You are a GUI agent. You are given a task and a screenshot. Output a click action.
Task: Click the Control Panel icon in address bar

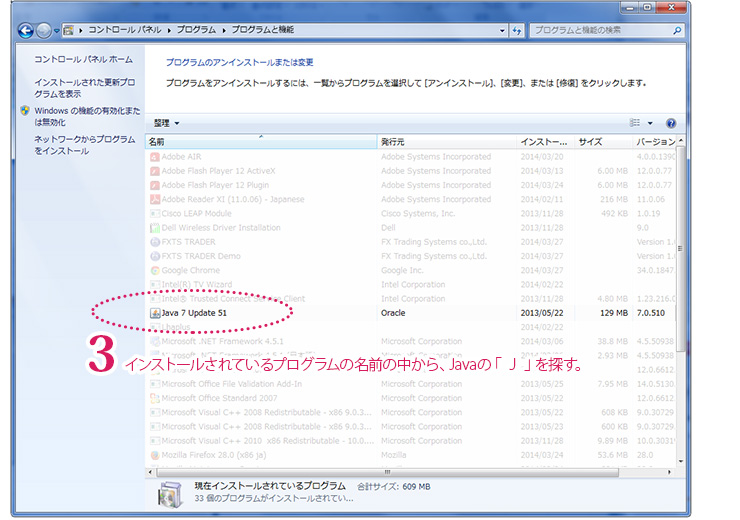pyautogui.click(x=68, y=30)
